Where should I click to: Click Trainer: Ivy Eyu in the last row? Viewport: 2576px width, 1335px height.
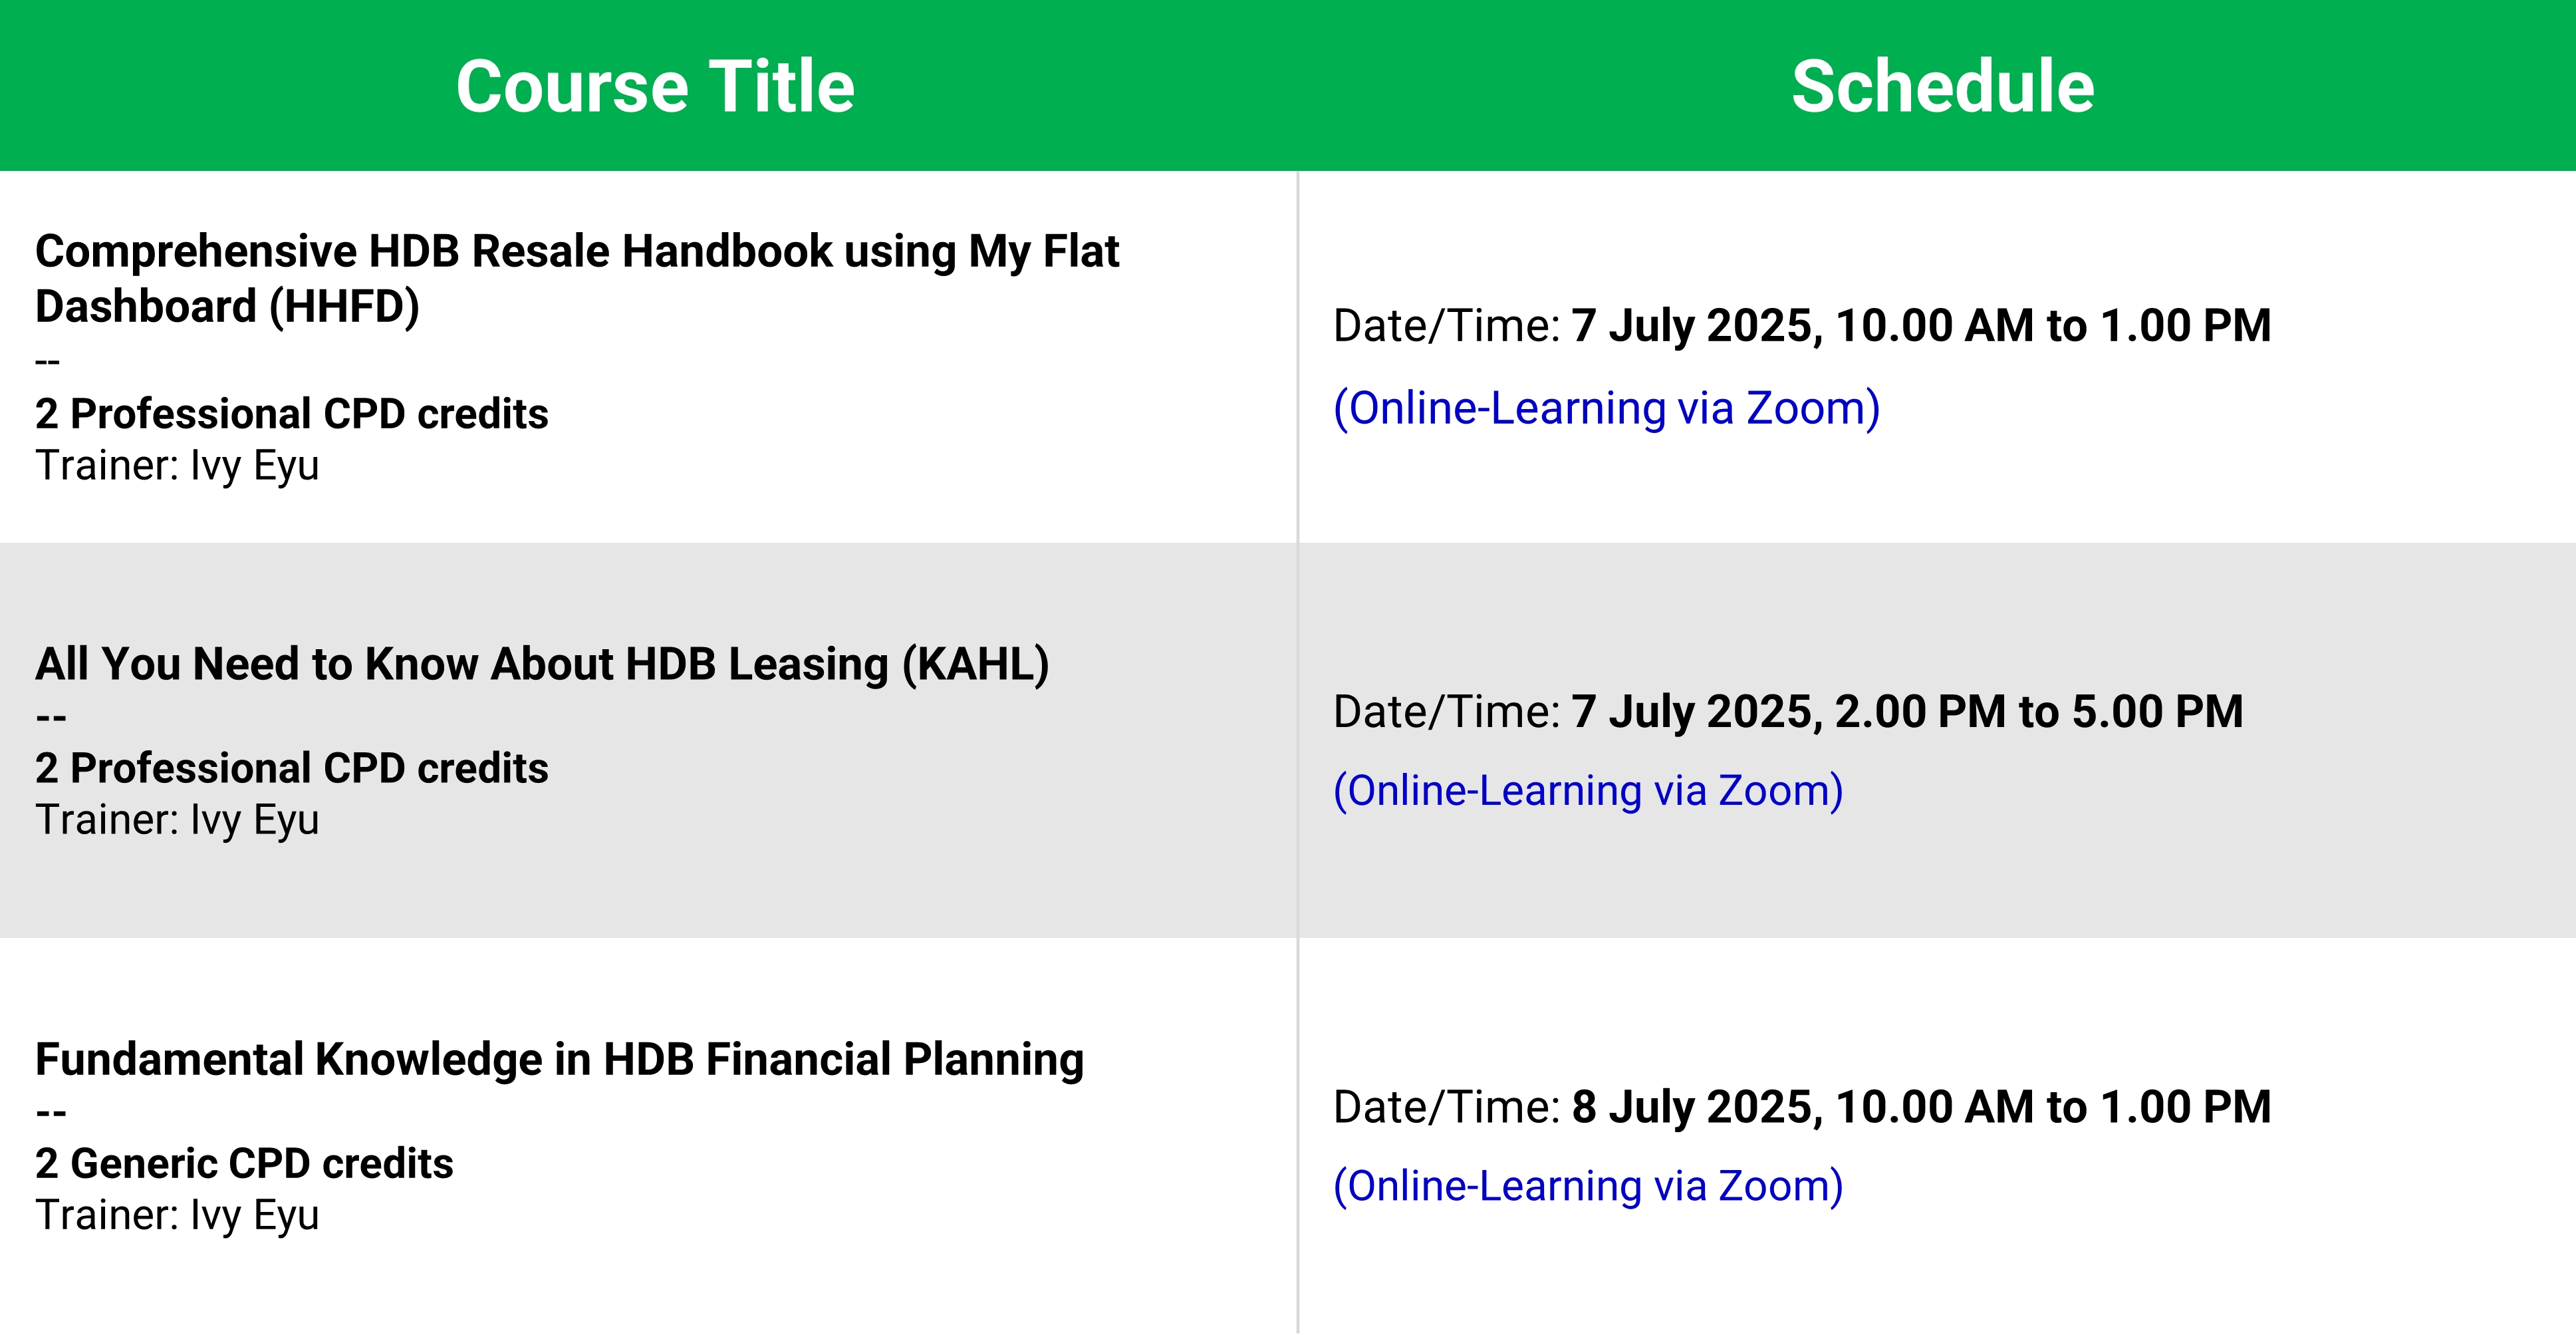pos(177,1216)
